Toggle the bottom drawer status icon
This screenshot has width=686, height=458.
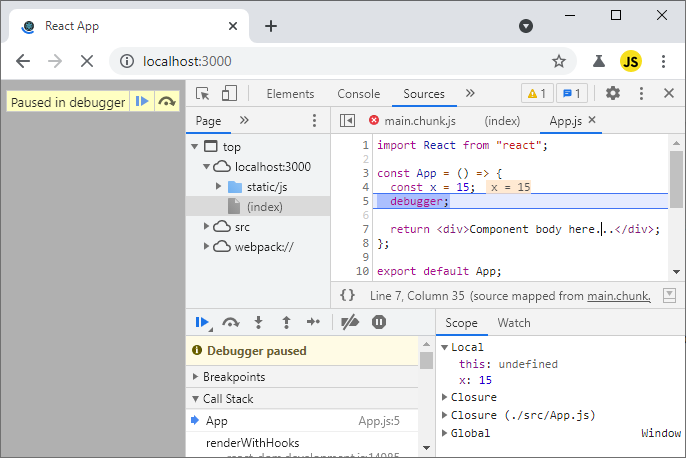click(x=669, y=295)
